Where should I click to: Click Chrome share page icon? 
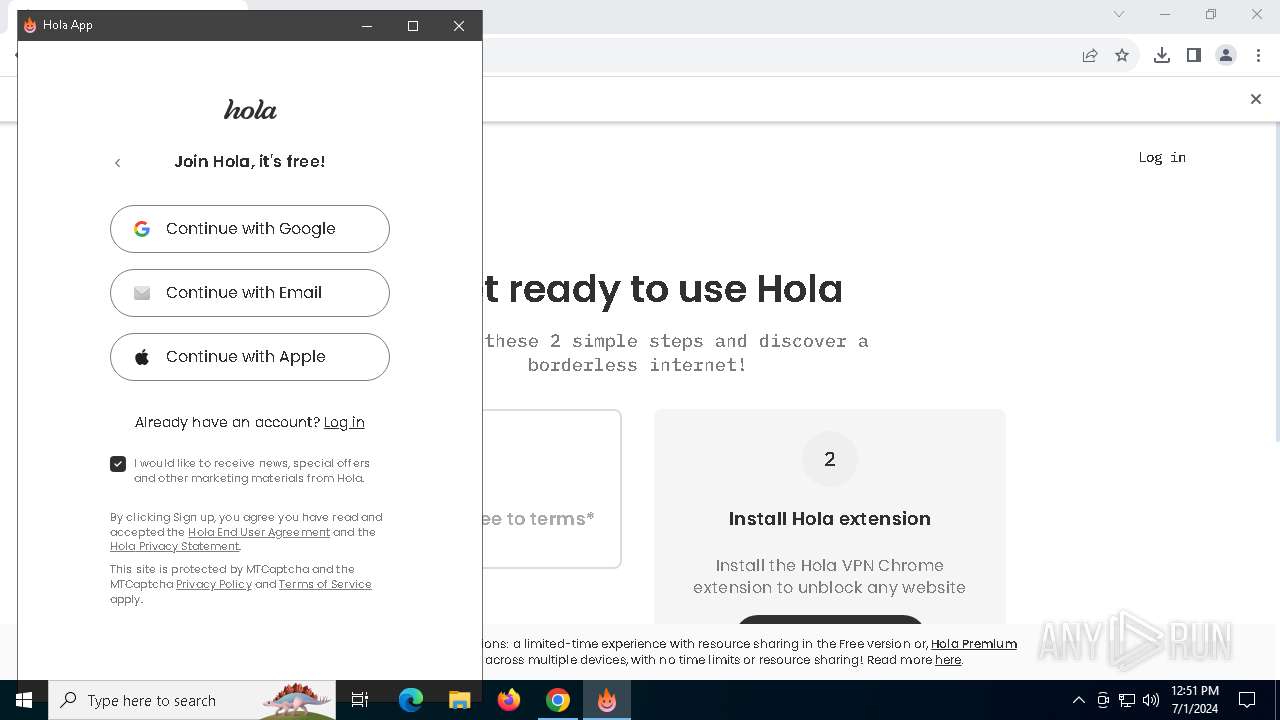(x=1090, y=56)
